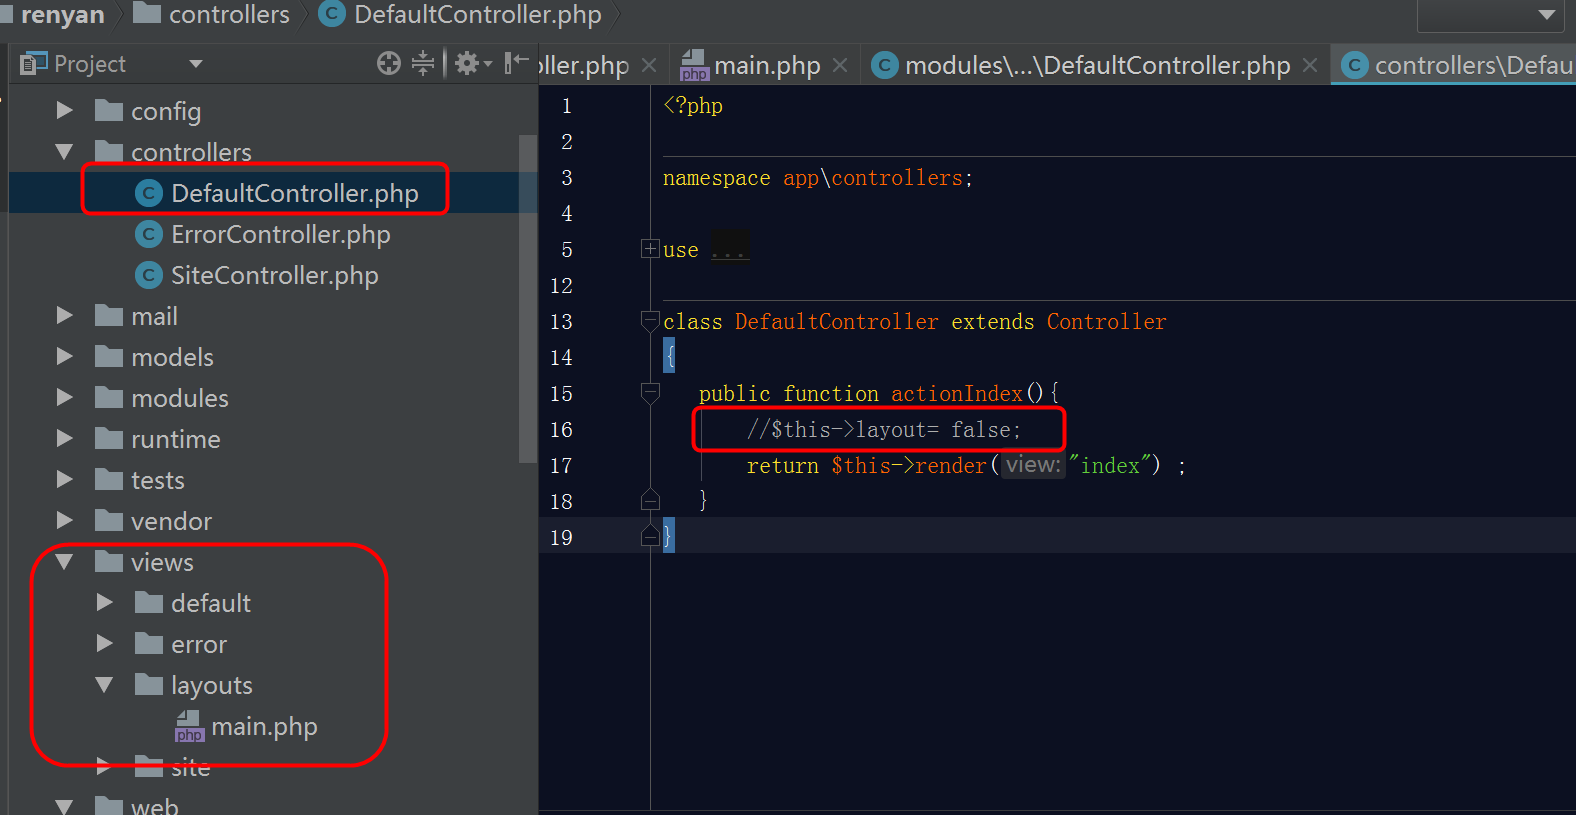The image size is (1576, 815).
Task: Switch to the main.php editor tab
Action: click(765, 65)
